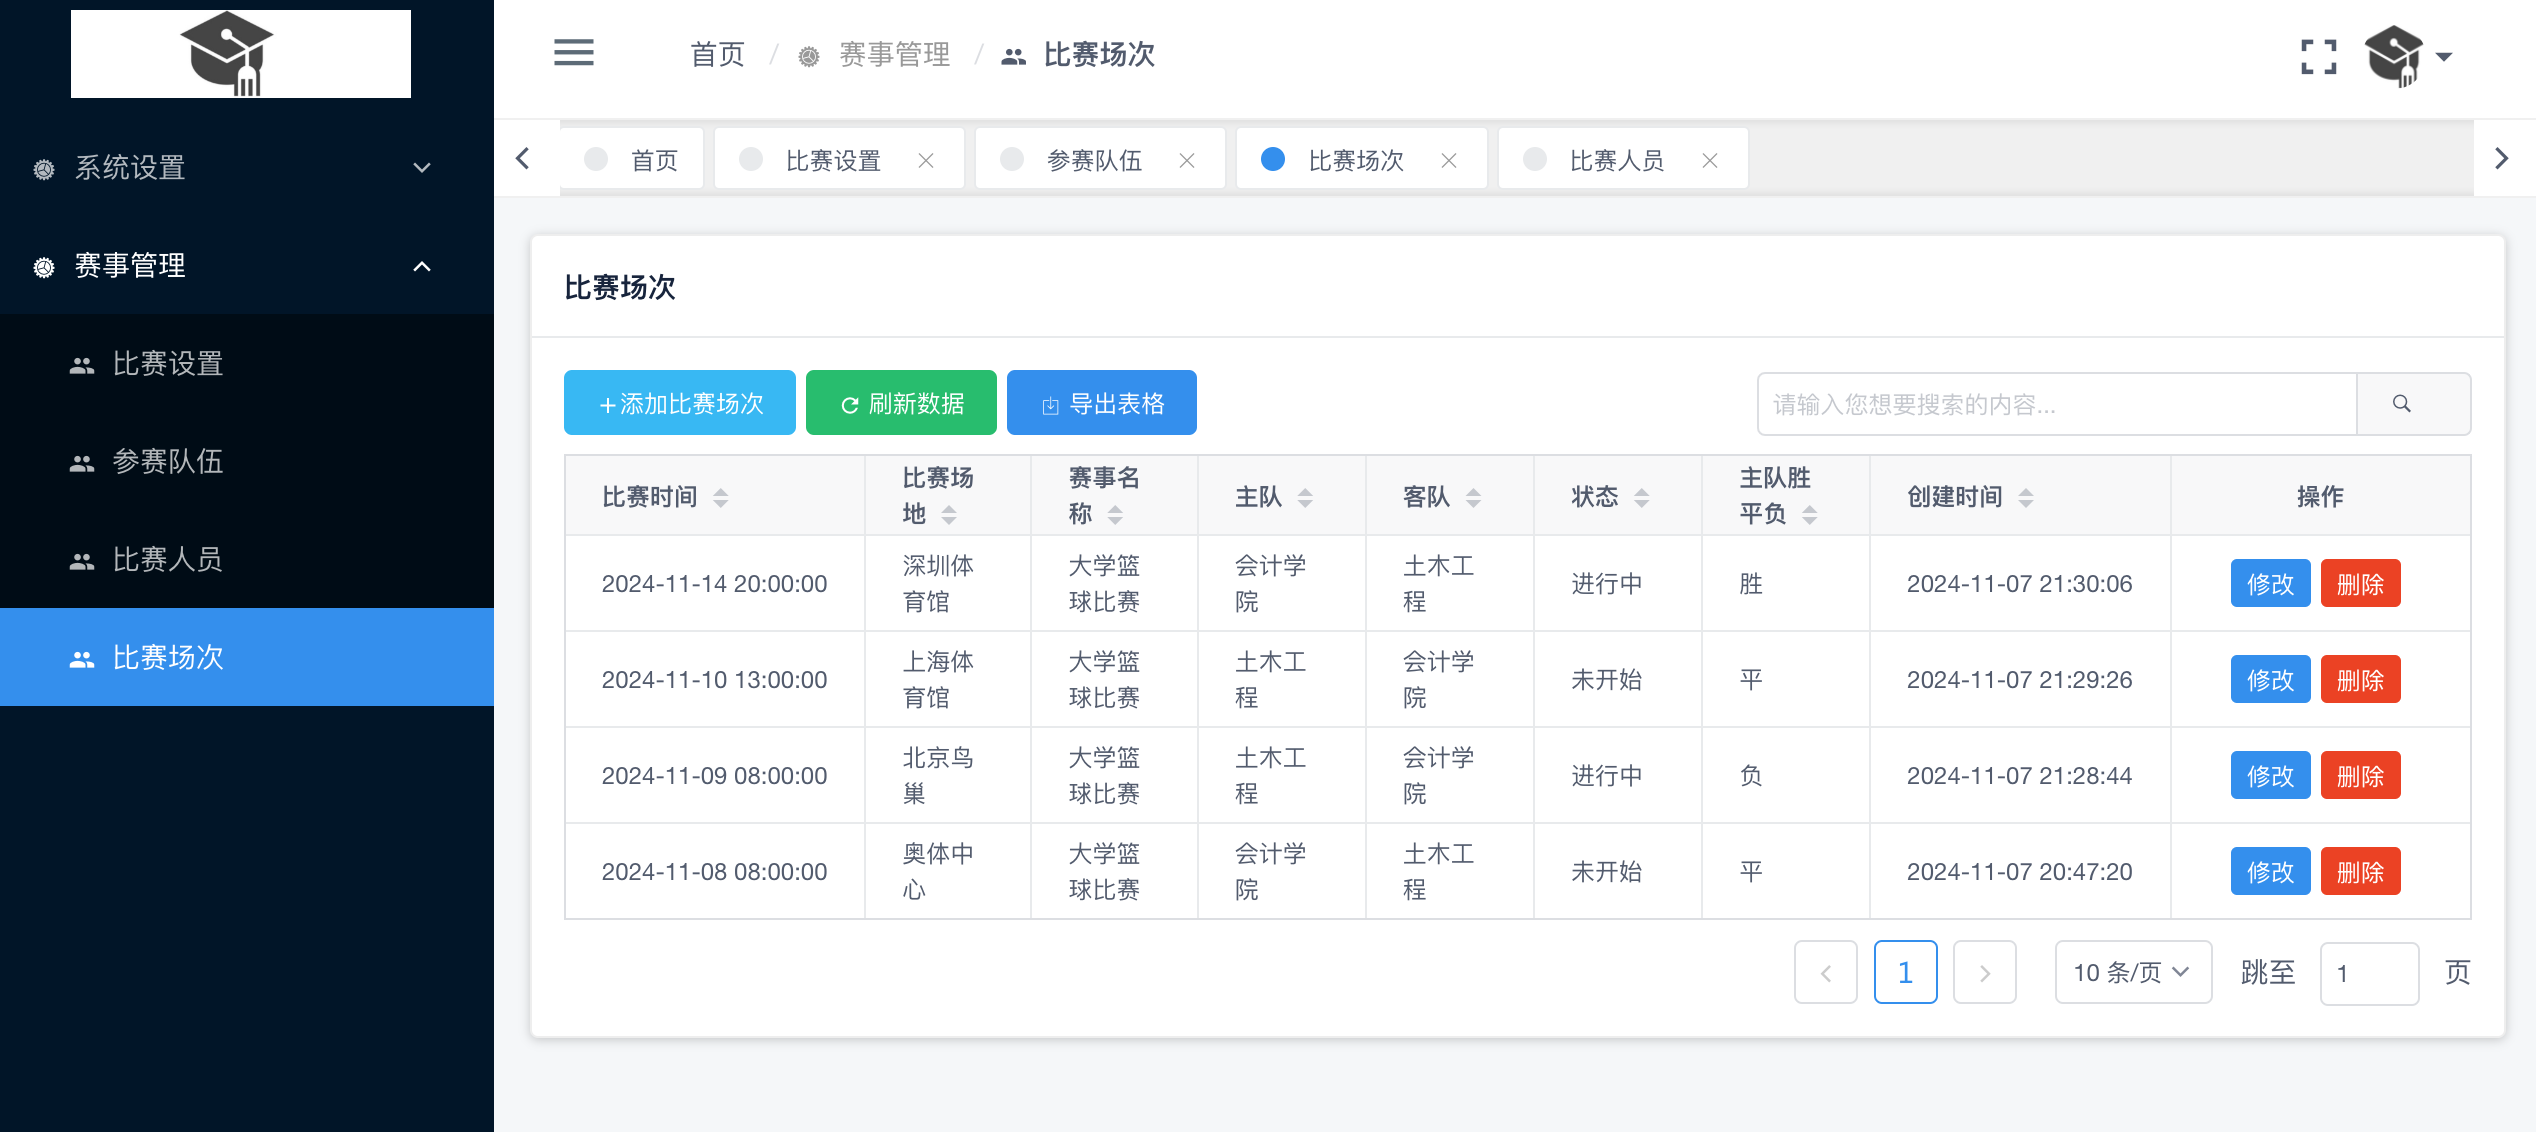Sort by 主队胜平负 column
Image resolution: width=2536 pixels, height=1132 pixels.
1809,514
